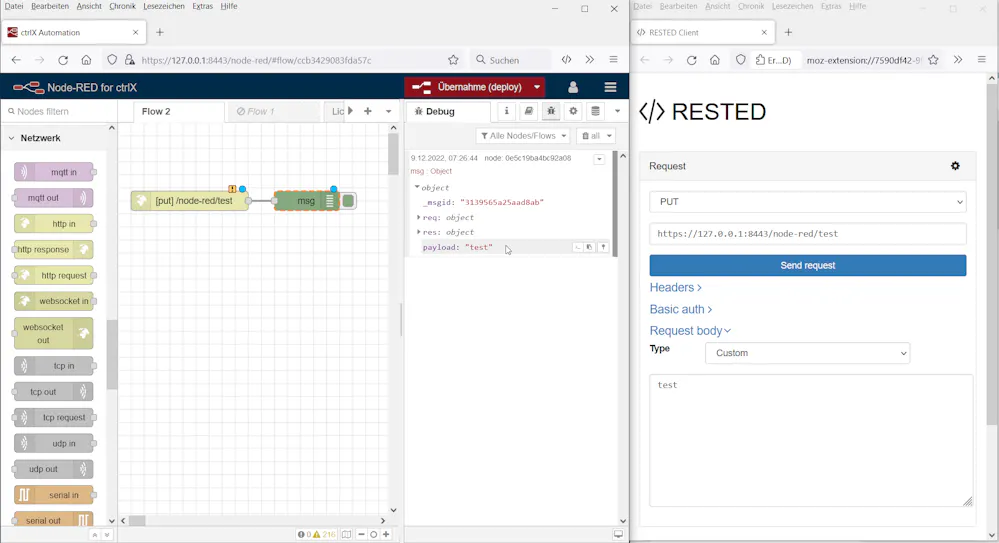The image size is (999, 543).
Task: Expand the Headers section in RESTED
Action: point(675,287)
